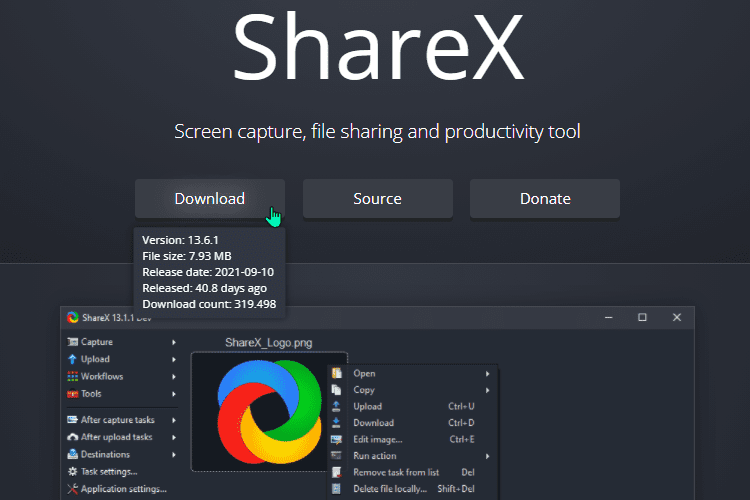Close the ShareX application window
Image resolution: width=750 pixels, height=500 pixels.
click(x=677, y=317)
